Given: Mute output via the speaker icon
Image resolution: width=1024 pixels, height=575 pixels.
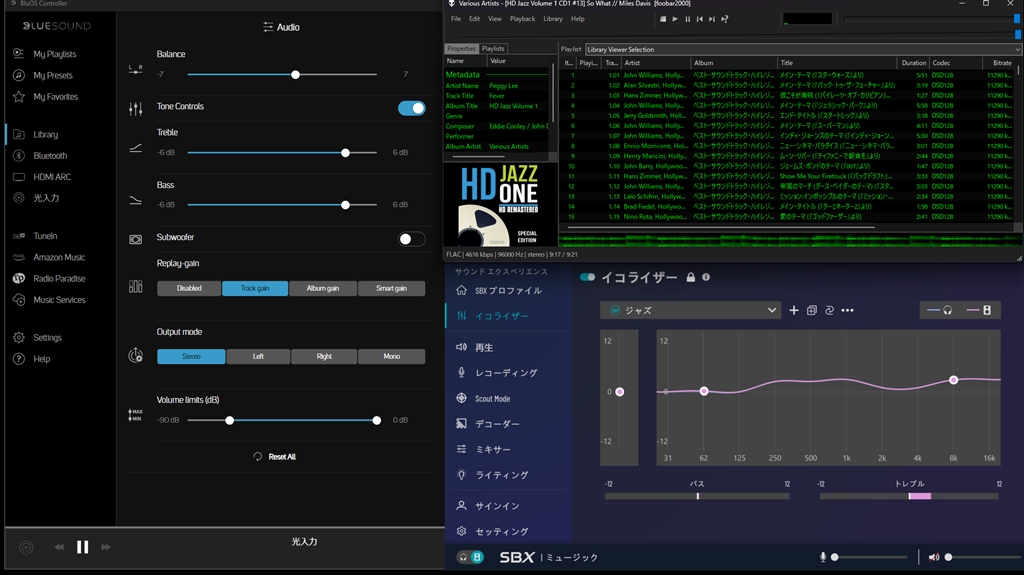Looking at the screenshot, I should [934, 557].
